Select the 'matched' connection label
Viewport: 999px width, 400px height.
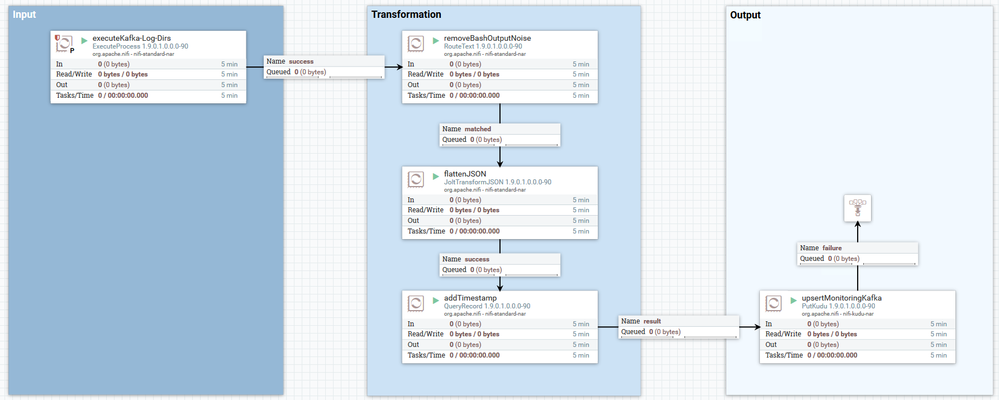(500, 134)
